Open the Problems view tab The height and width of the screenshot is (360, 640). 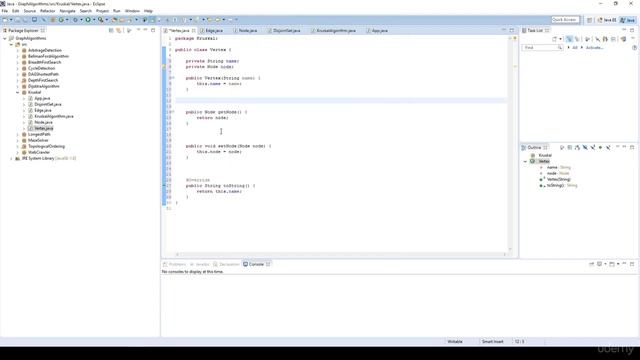coord(174,264)
